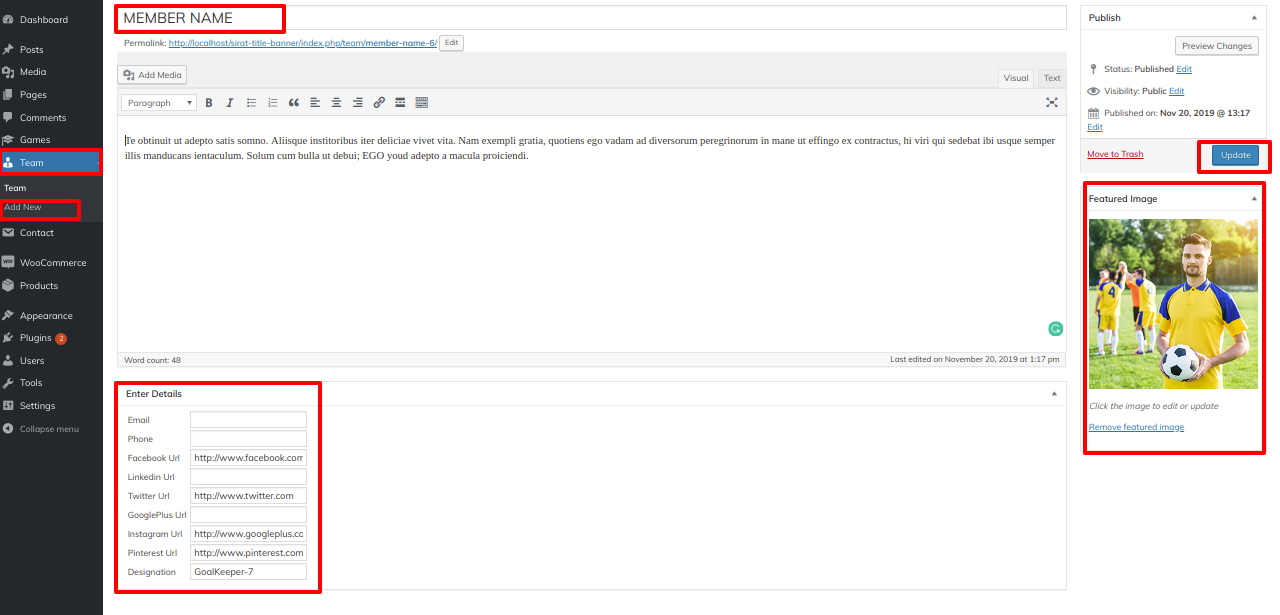The image size is (1280, 615).
Task: Click the insert/edit link icon
Action: point(379,103)
